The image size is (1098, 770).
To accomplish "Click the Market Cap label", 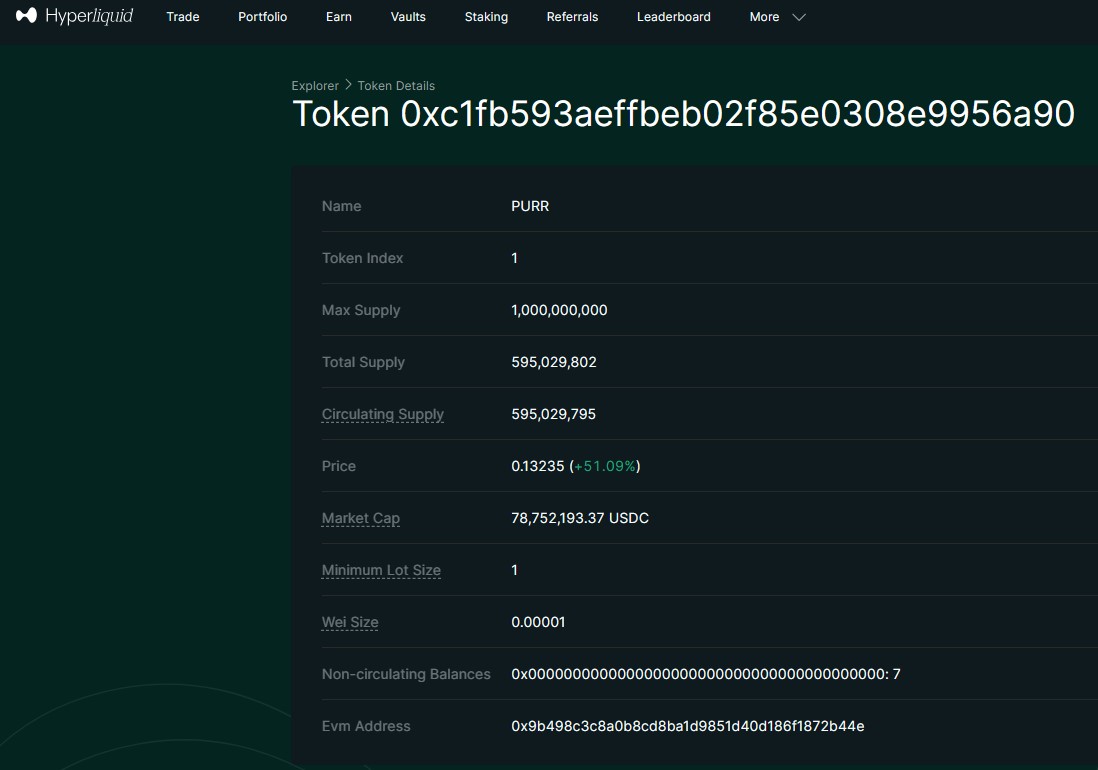I will pyautogui.click(x=361, y=518).
